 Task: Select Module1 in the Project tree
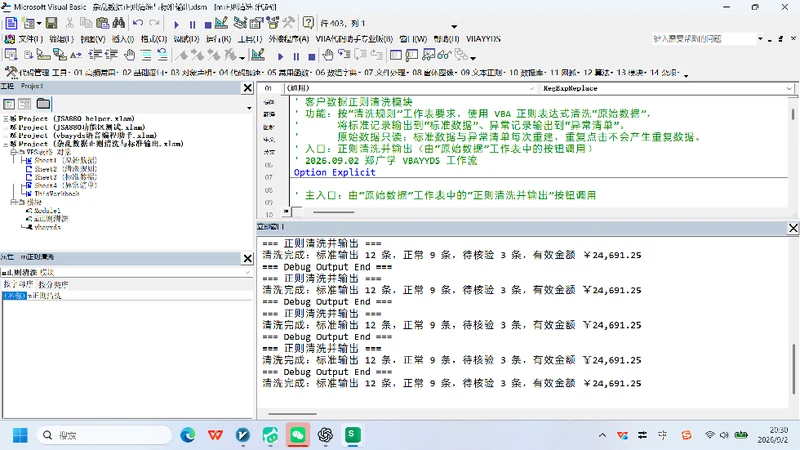(46, 210)
